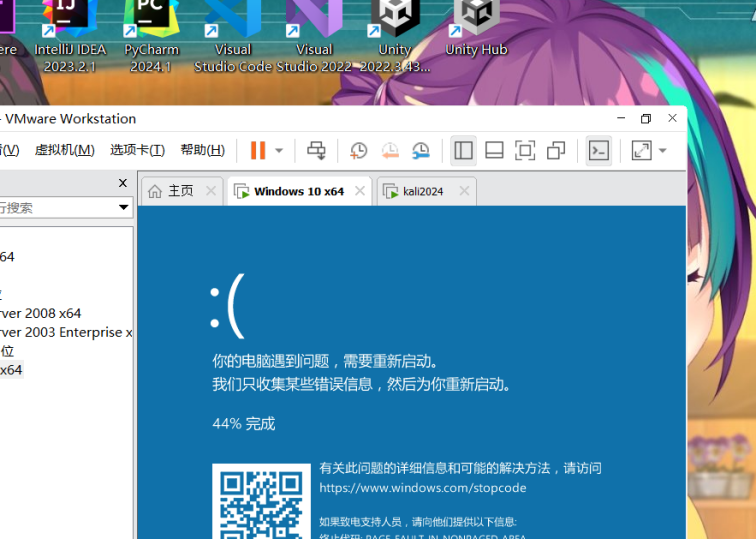
Task: Launch Visual Studio Code desktop shortcut
Action: tap(233, 36)
